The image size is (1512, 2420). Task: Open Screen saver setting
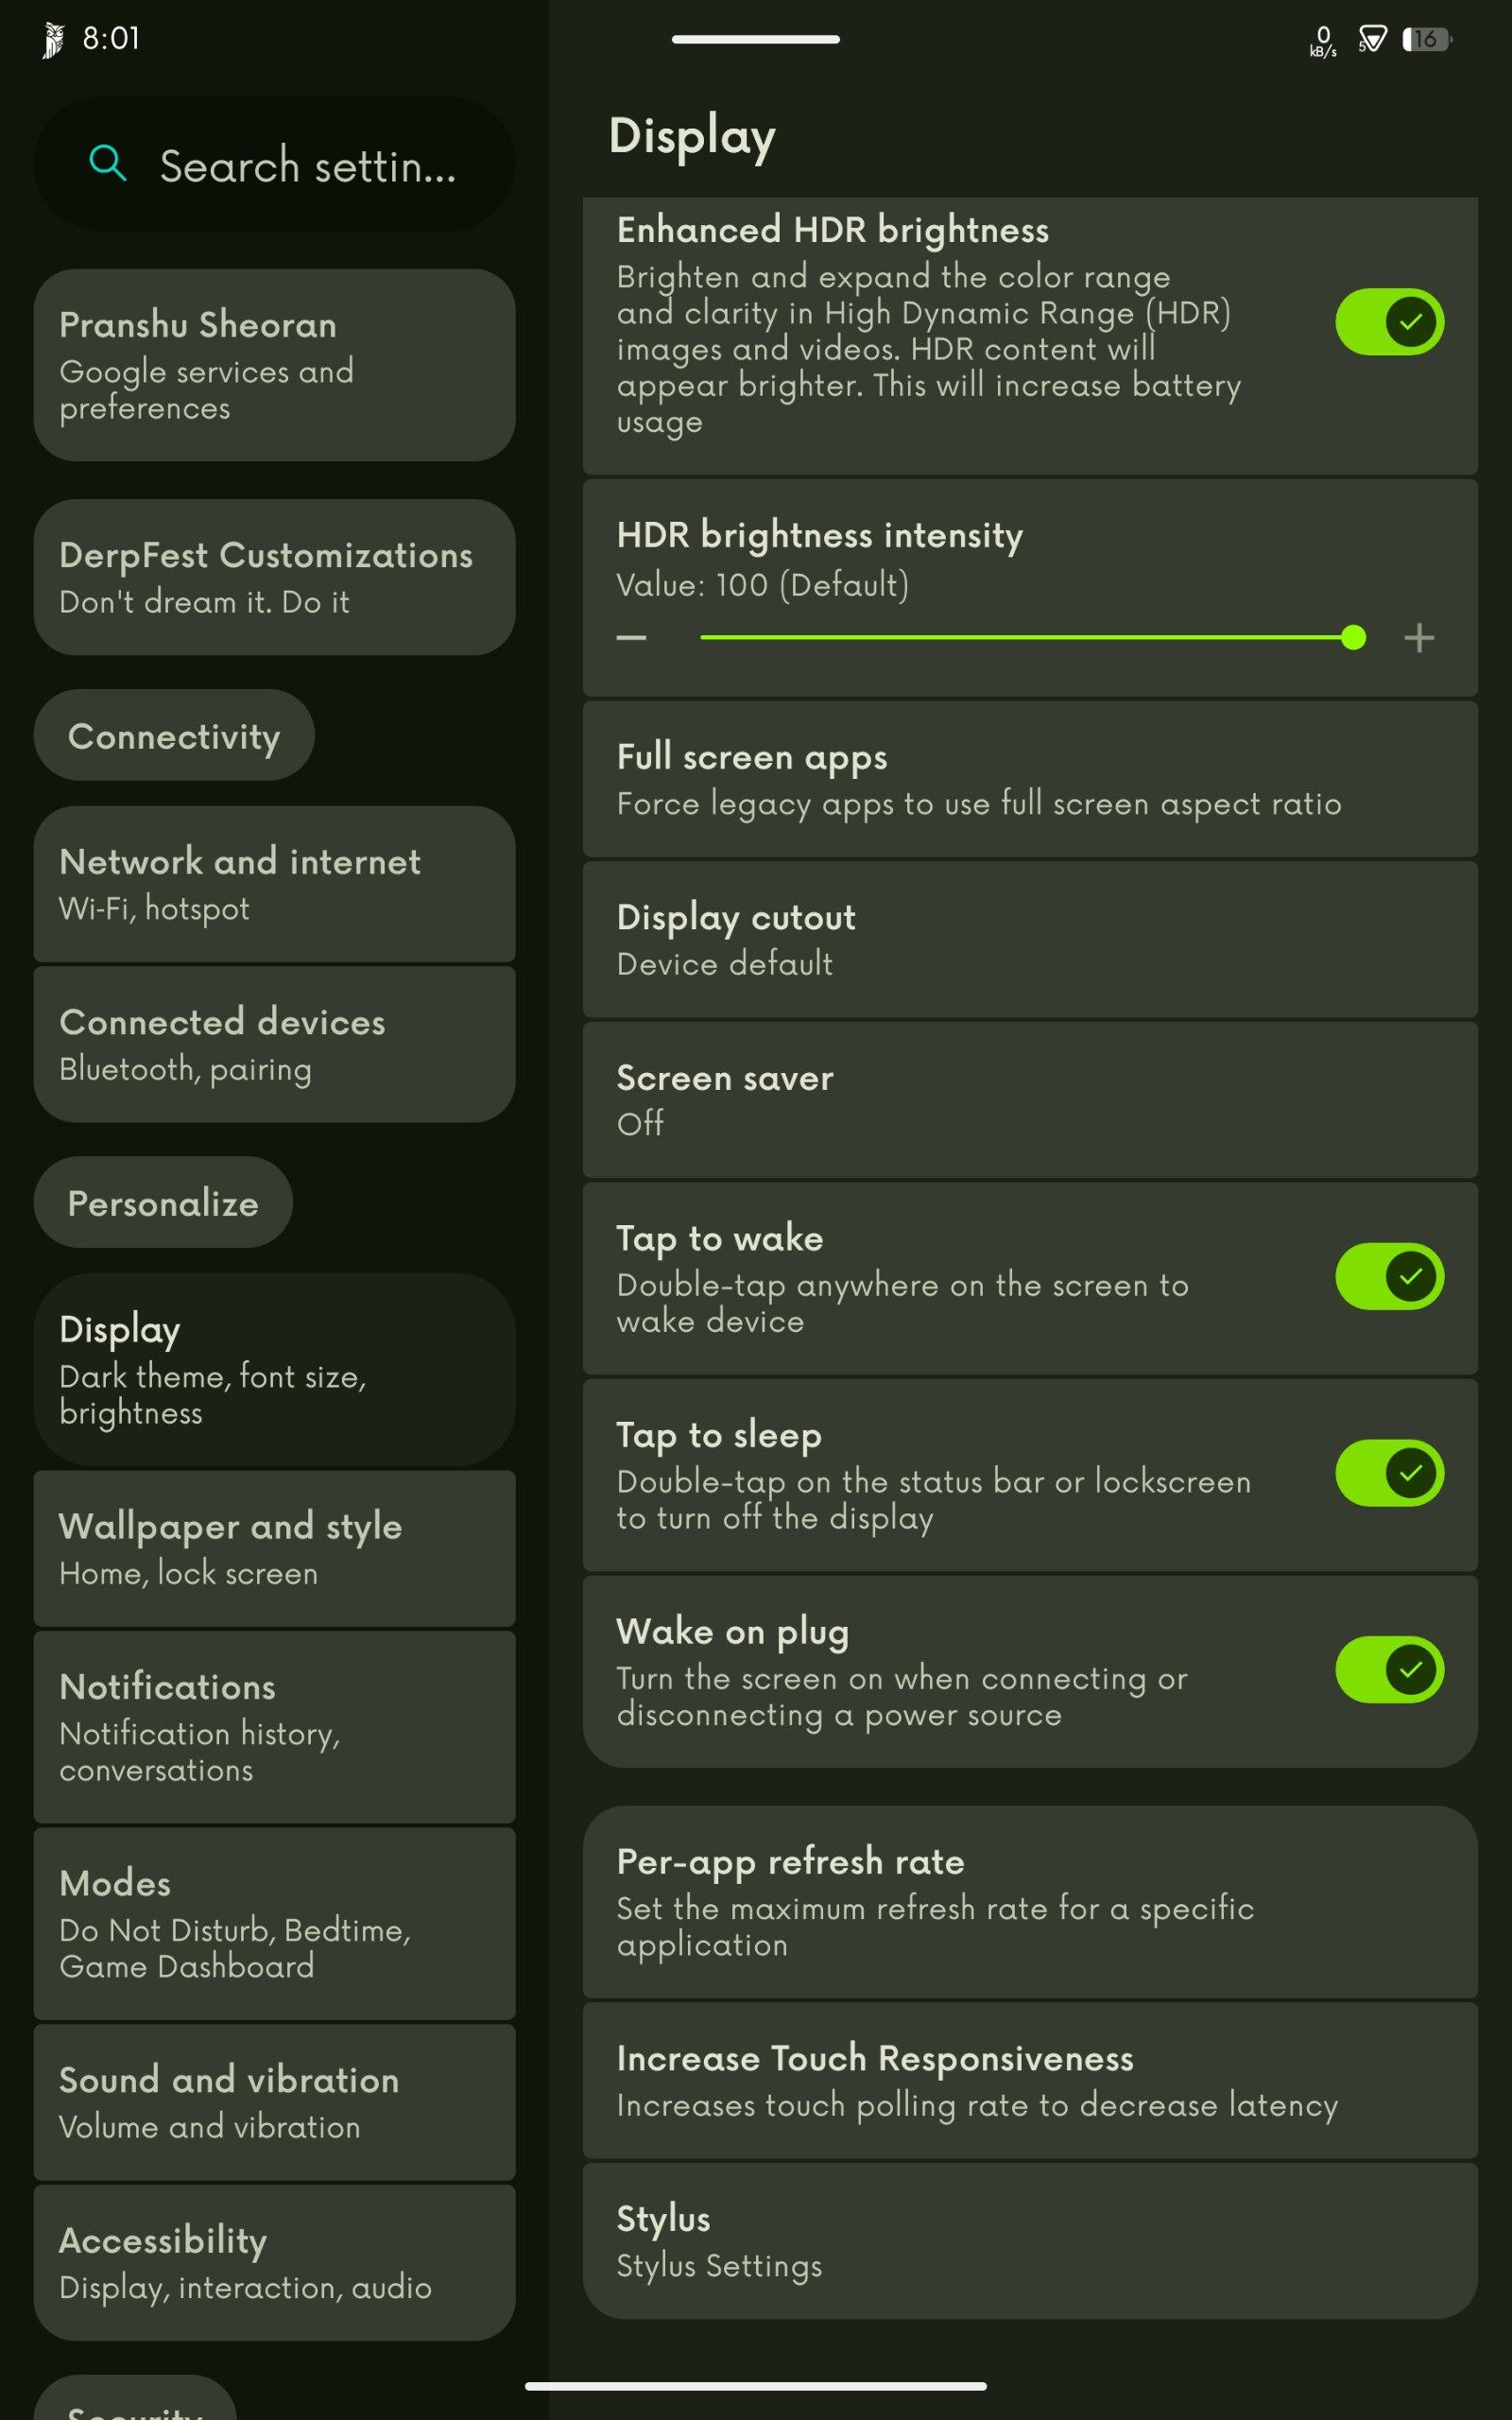pos(1030,1100)
